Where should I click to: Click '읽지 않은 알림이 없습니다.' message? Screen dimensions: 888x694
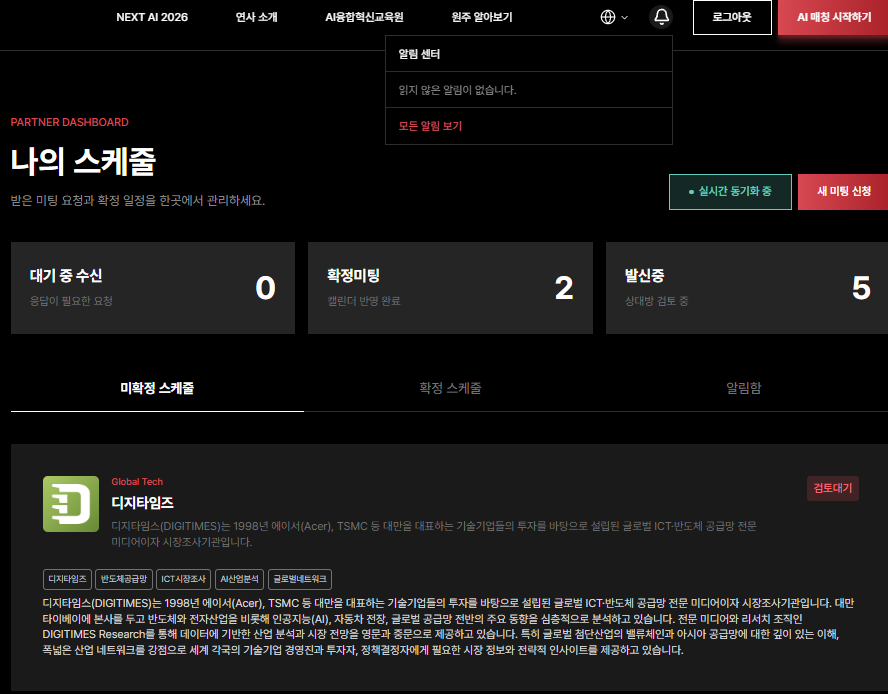click(457, 90)
